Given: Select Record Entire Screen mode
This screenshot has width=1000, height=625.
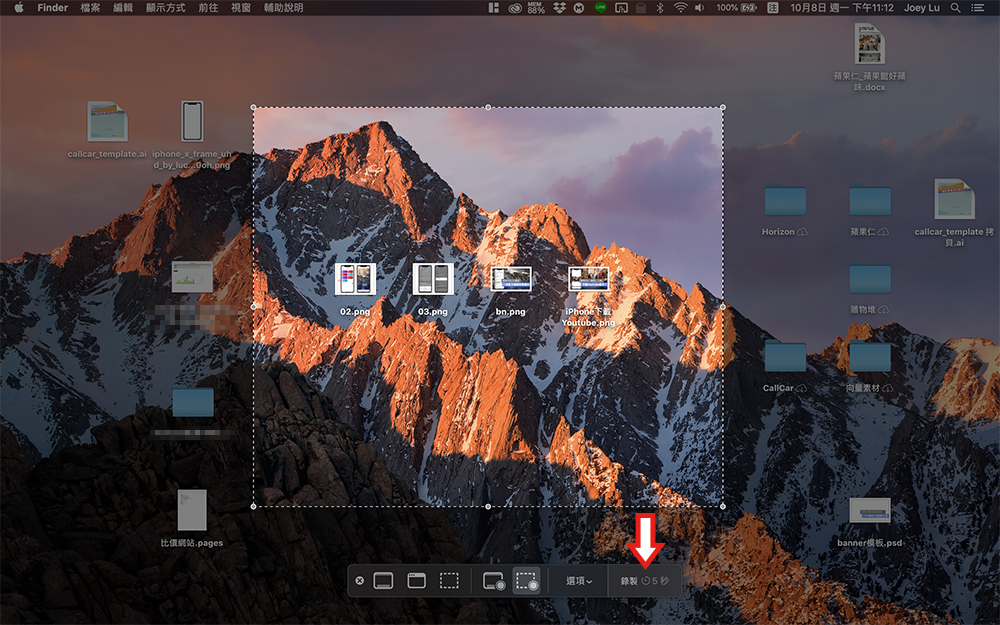Looking at the screenshot, I should (494, 581).
